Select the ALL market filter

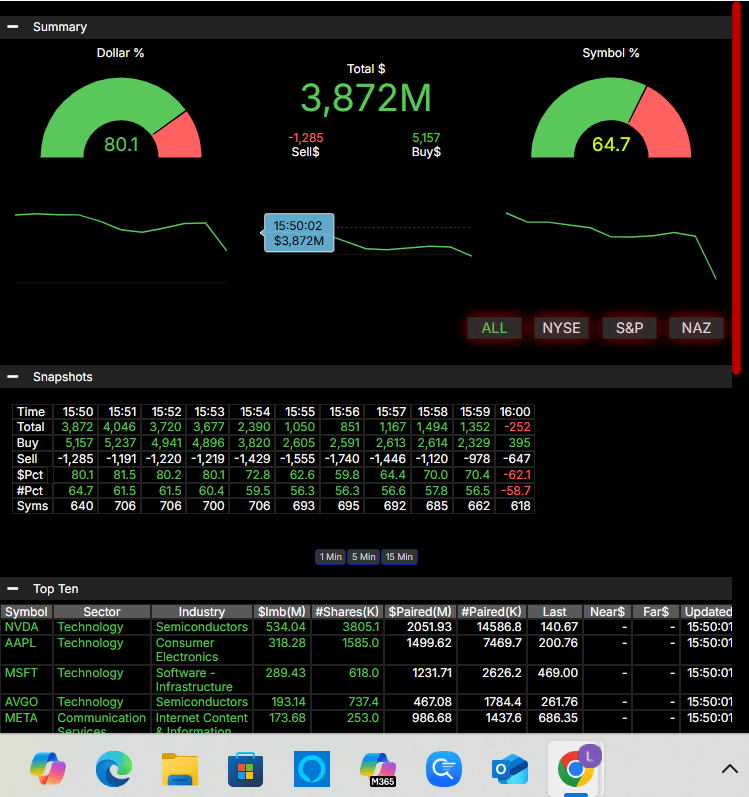point(494,328)
